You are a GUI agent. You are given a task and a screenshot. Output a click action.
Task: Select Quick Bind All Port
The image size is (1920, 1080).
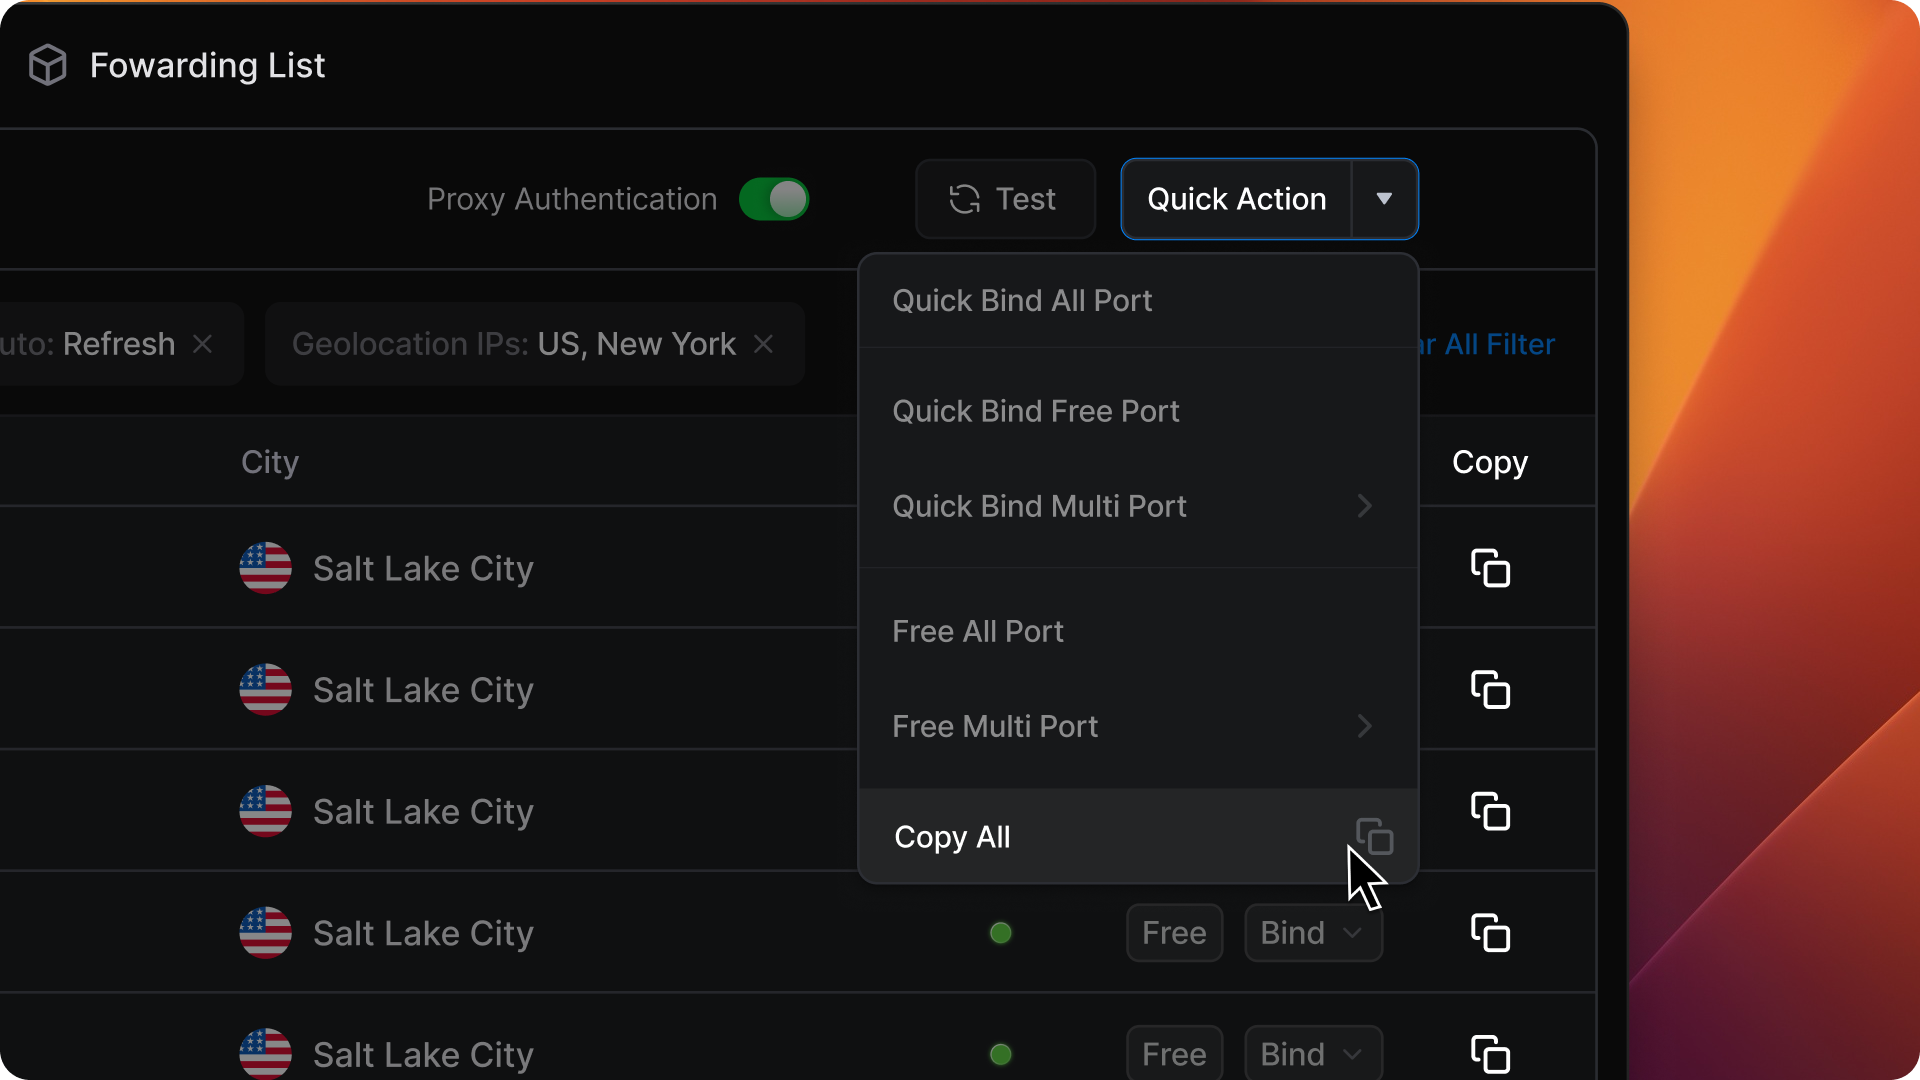pyautogui.click(x=1022, y=301)
